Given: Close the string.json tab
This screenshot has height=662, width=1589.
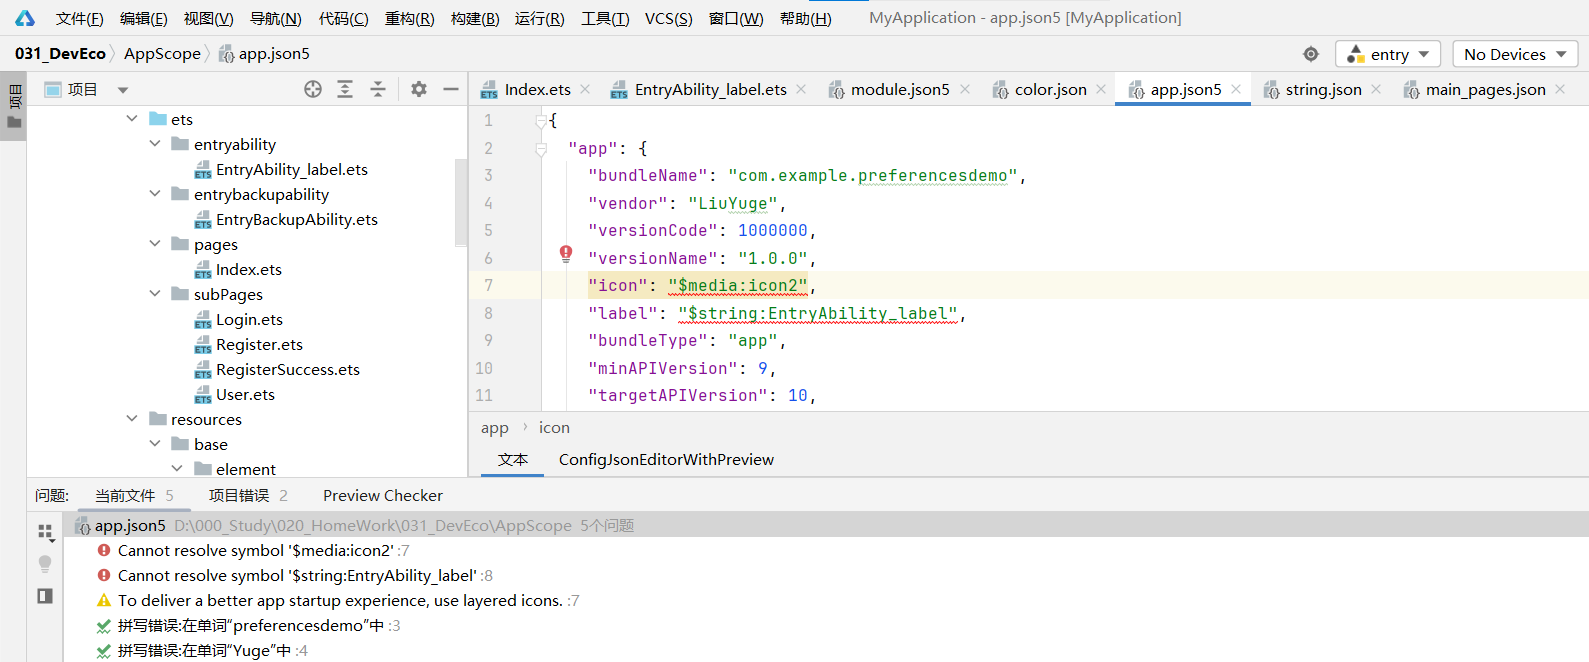Looking at the screenshot, I should click(1376, 89).
